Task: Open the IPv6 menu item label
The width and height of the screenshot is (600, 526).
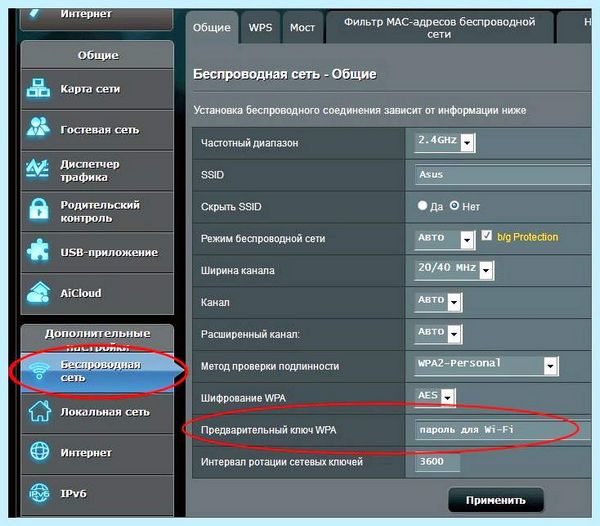Action: click(x=73, y=493)
